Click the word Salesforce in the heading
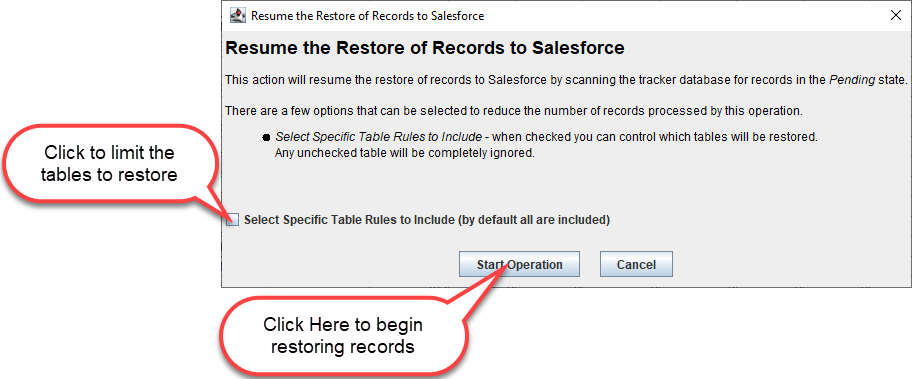The width and height of the screenshot is (912, 379). click(578, 48)
